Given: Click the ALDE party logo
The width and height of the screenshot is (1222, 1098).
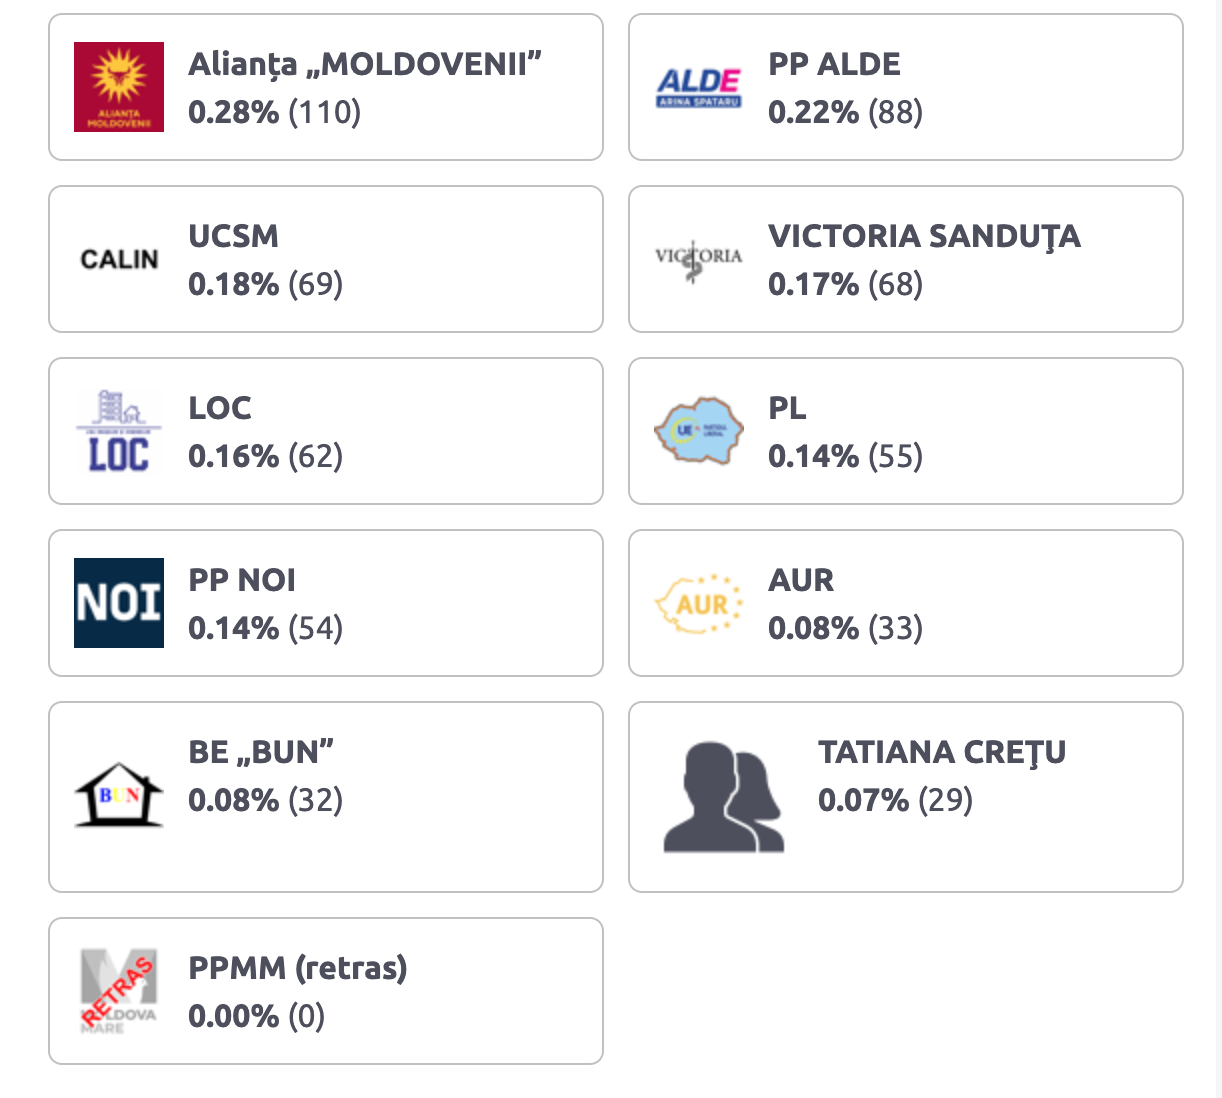Looking at the screenshot, I should tap(699, 87).
